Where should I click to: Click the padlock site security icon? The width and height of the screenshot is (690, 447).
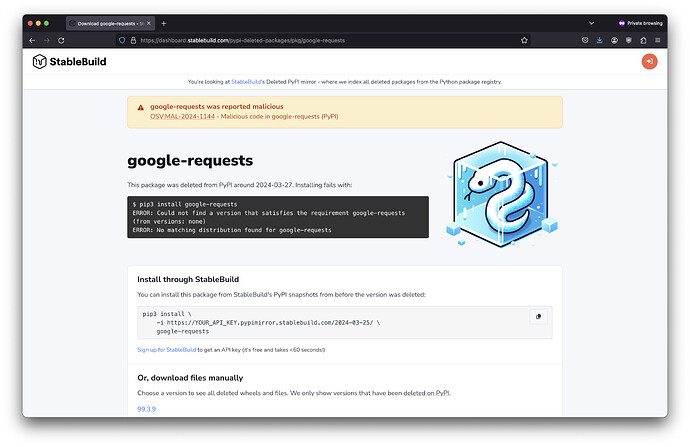(x=133, y=40)
